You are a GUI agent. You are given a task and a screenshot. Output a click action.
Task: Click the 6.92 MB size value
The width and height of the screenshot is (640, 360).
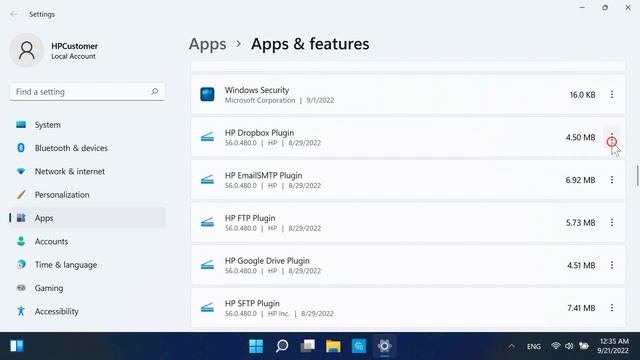pos(580,180)
